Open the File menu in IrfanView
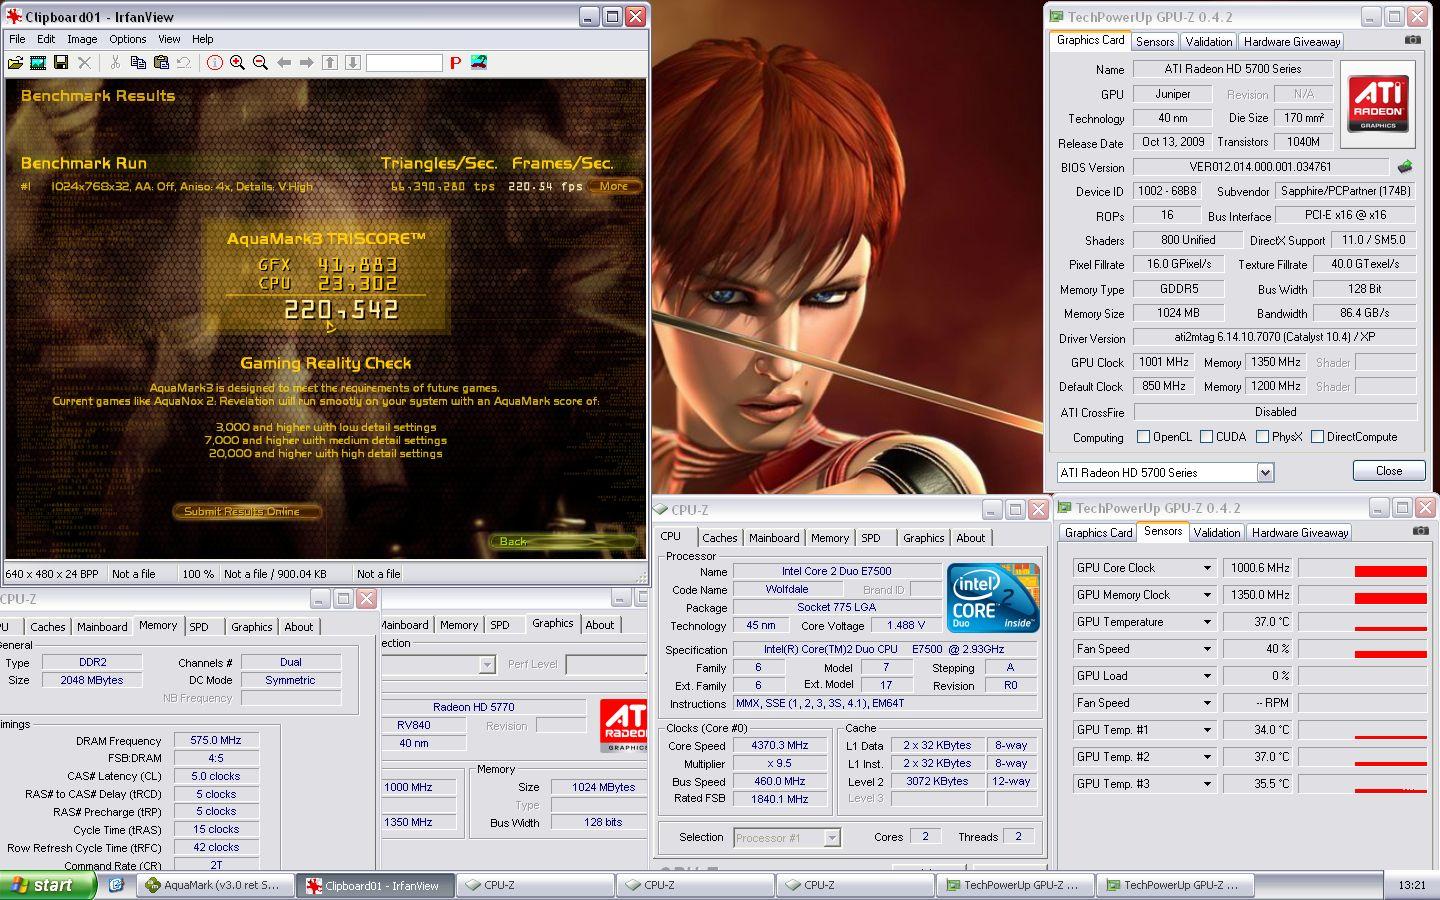This screenshot has width=1440, height=900. point(17,39)
